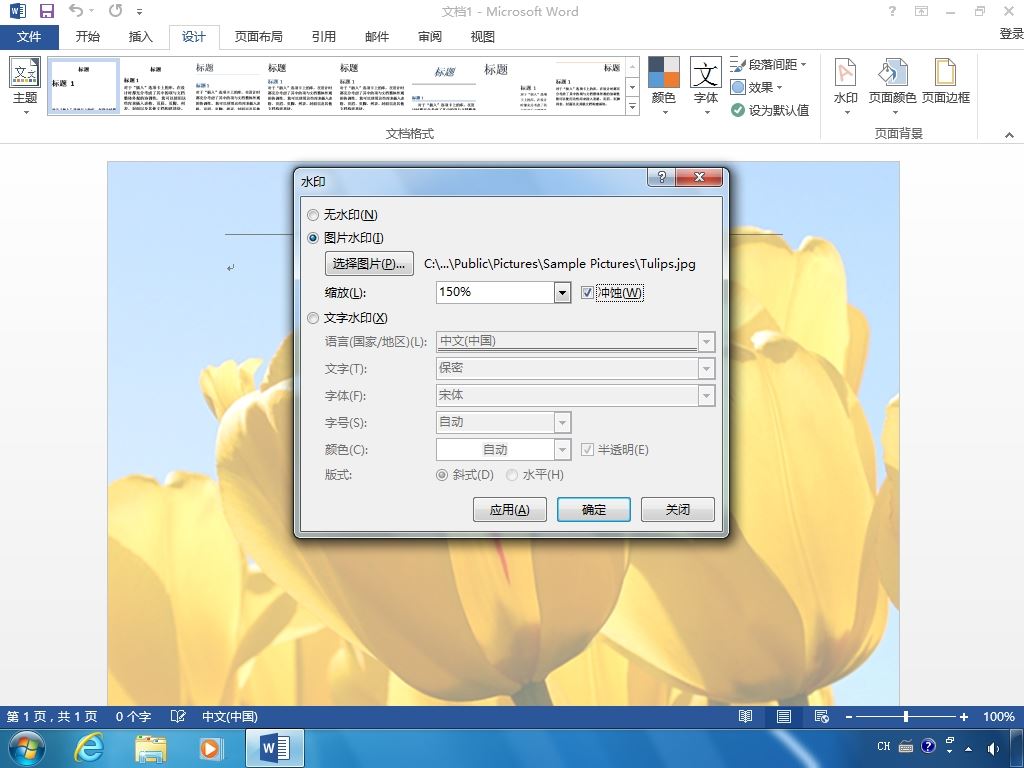Click the Scale value field showing 150%
Screen dimensions: 1024x768
pos(495,293)
